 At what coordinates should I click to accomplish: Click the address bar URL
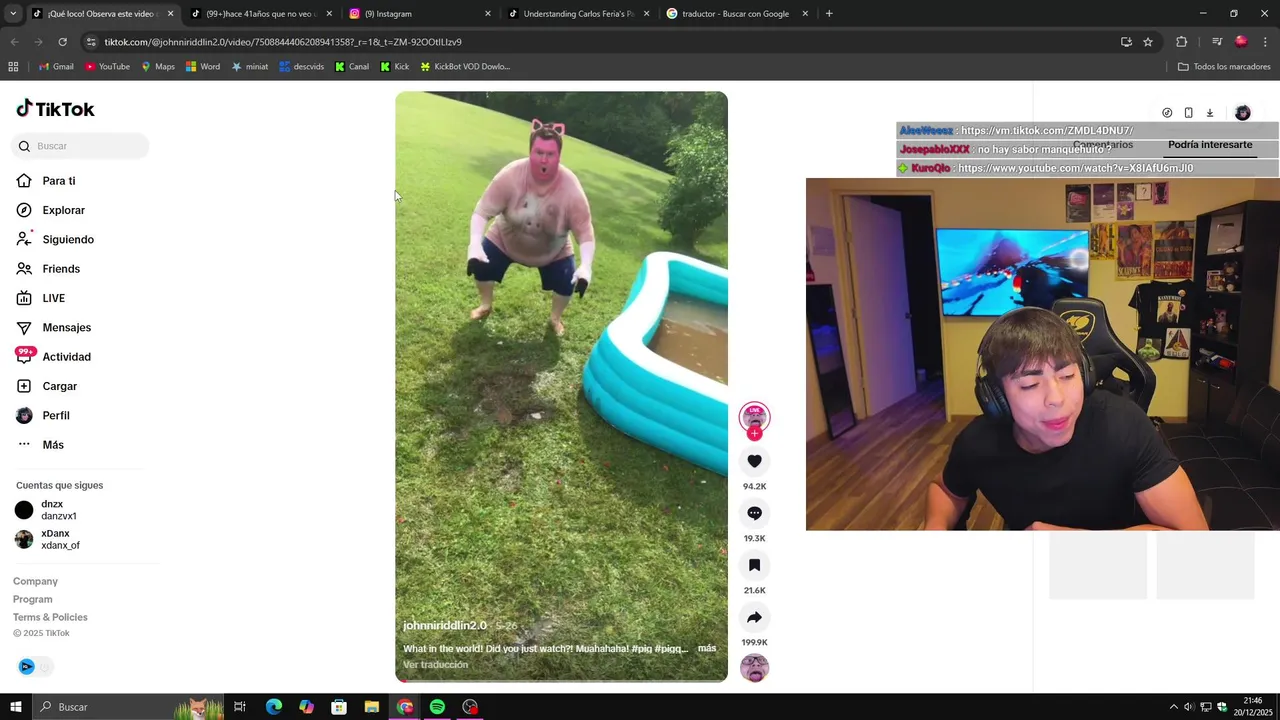pos(283,42)
